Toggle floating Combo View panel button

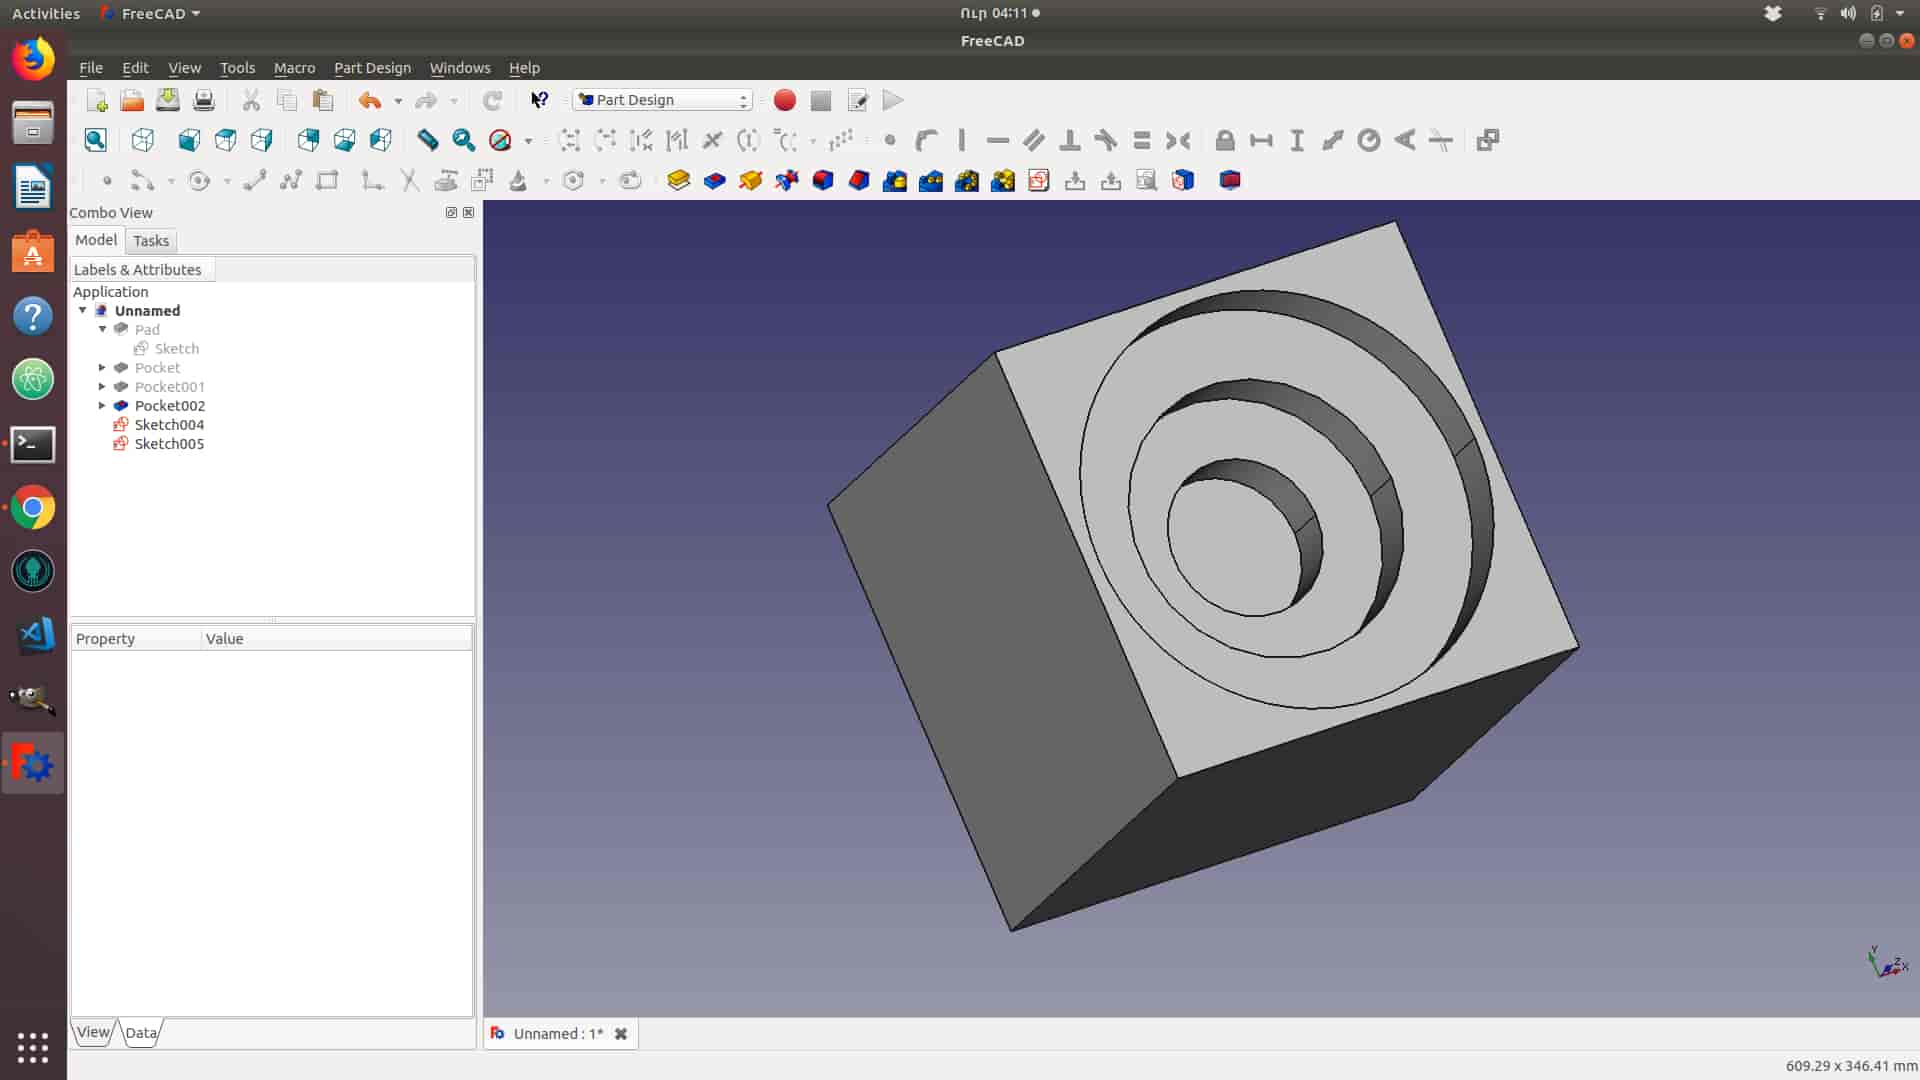(451, 212)
